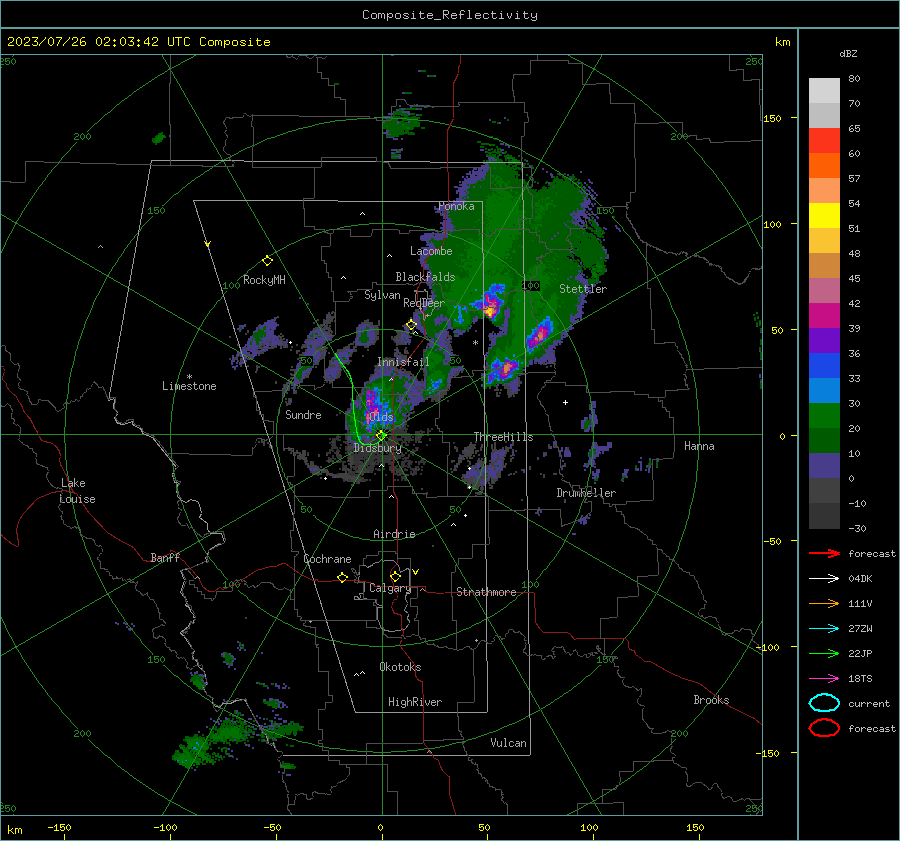This screenshot has width=900, height=841.
Task: Click the orange 111V arrow legend icon
Action: click(x=824, y=603)
